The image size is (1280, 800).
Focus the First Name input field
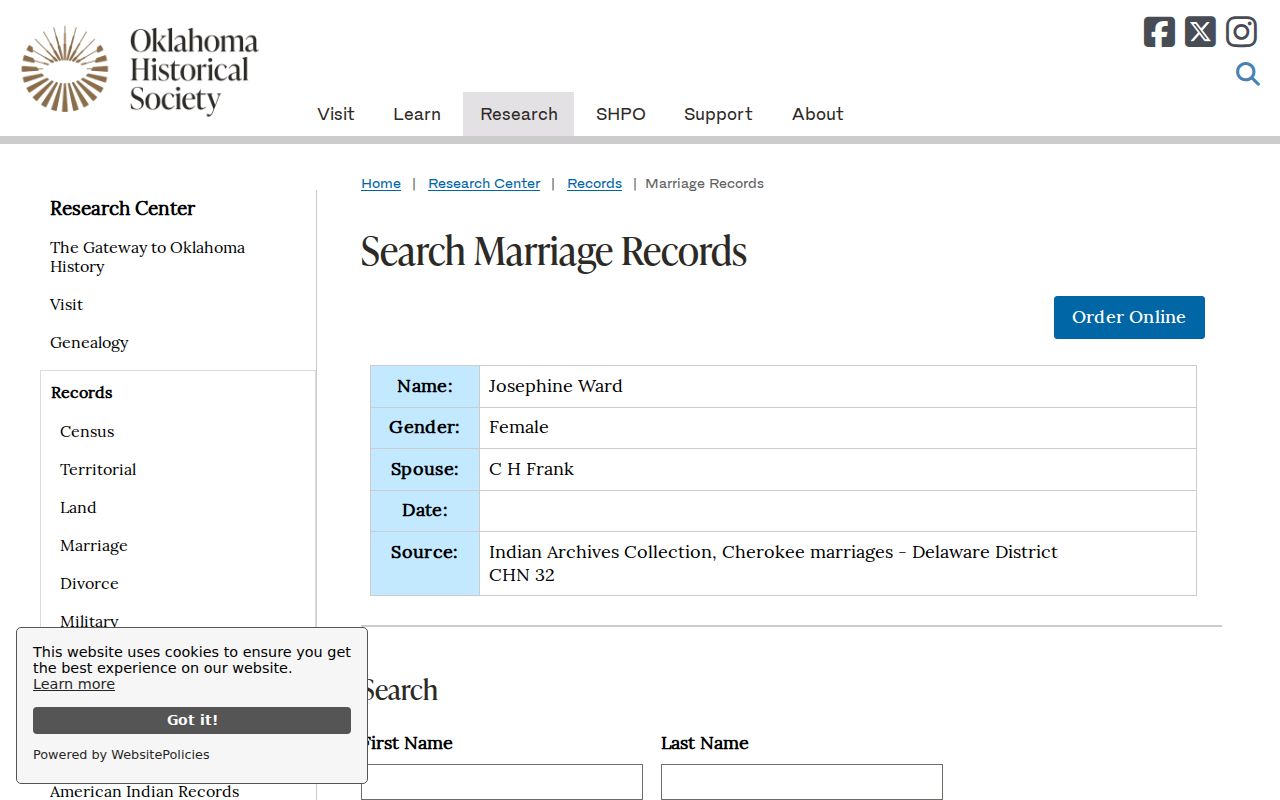click(502, 782)
